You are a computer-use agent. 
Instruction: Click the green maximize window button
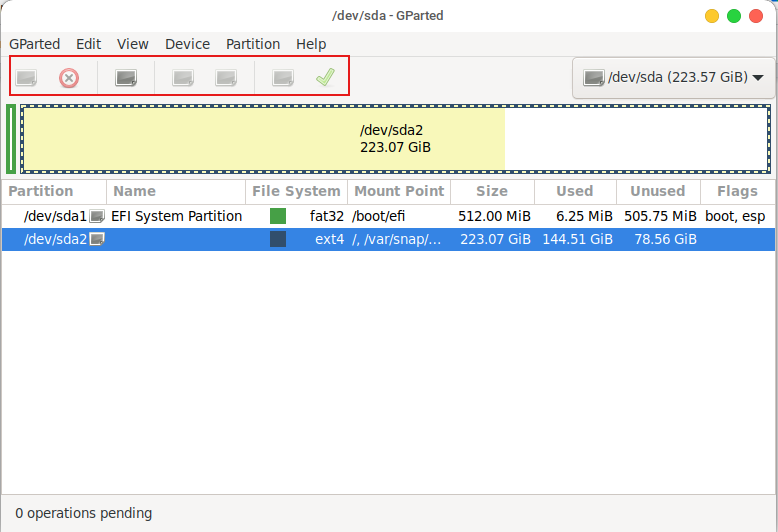[734, 16]
